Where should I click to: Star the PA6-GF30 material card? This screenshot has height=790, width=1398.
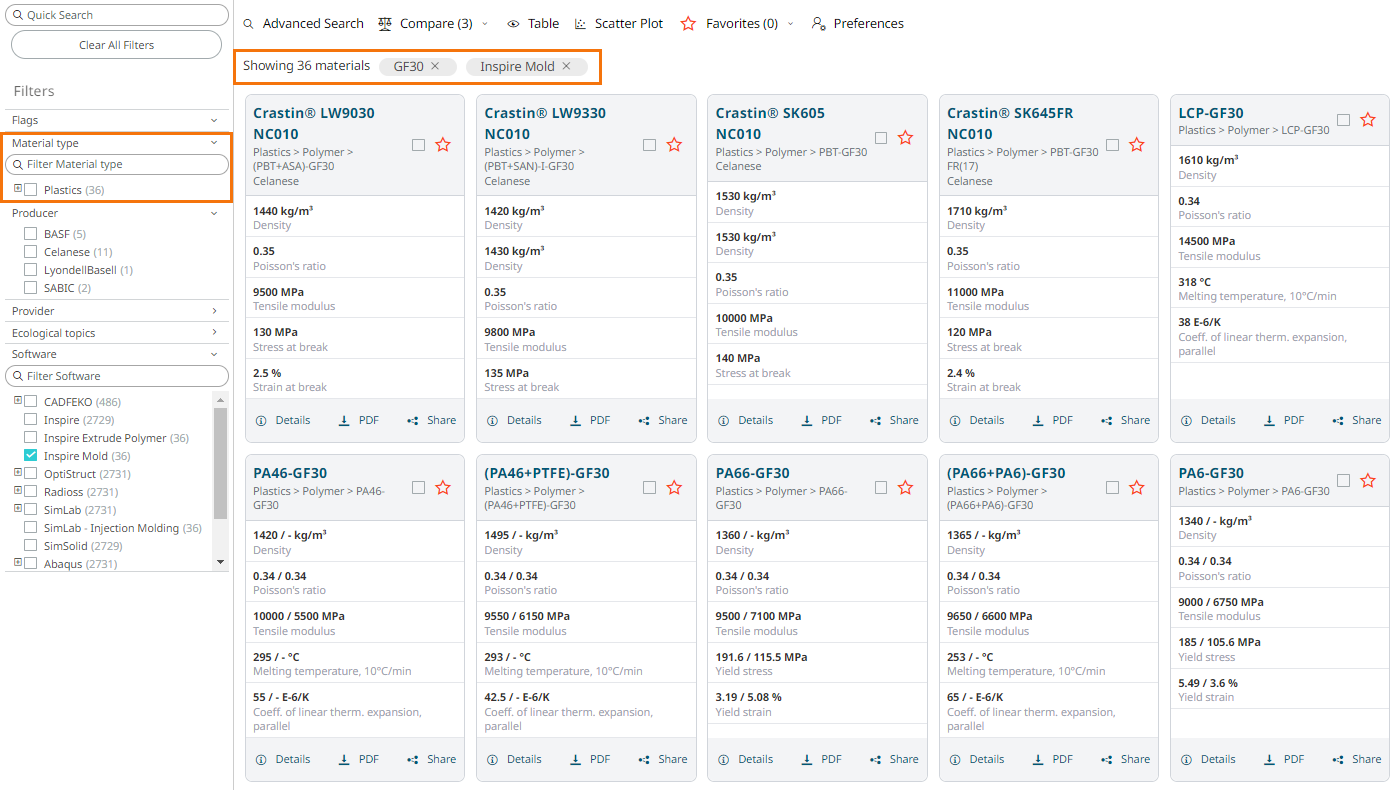[x=1368, y=481]
